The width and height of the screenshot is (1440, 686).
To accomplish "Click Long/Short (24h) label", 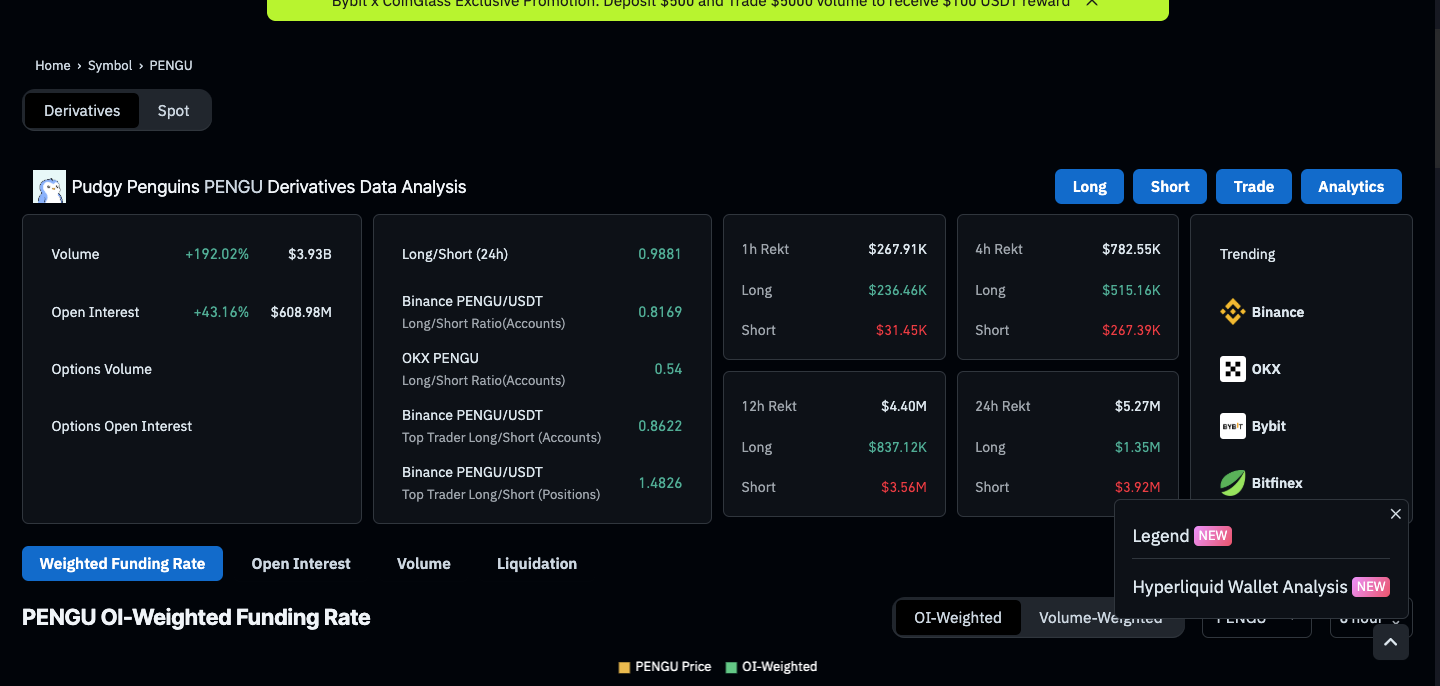I will point(455,254).
